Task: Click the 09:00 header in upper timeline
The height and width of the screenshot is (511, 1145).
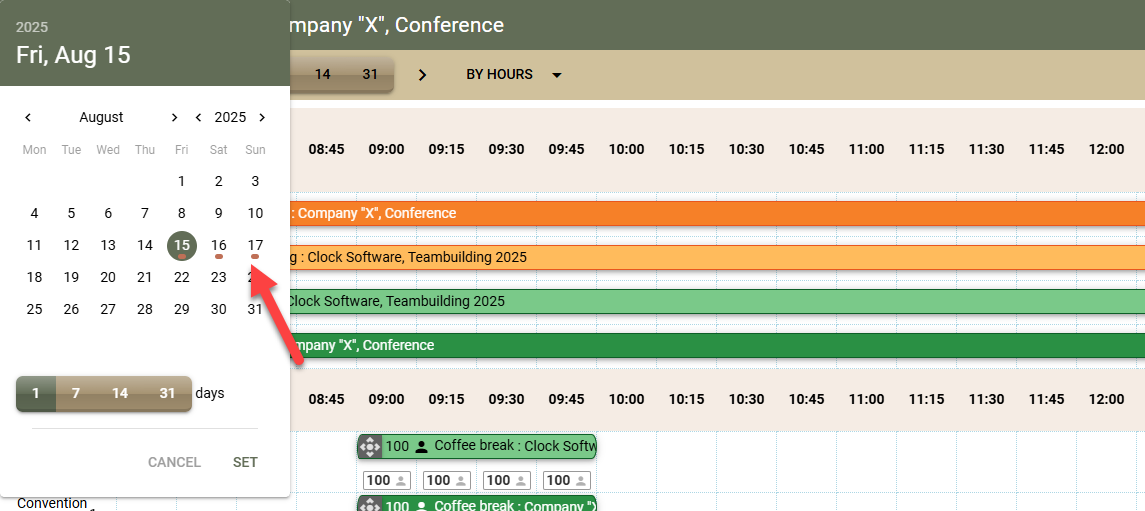Action: (x=386, y=150)
